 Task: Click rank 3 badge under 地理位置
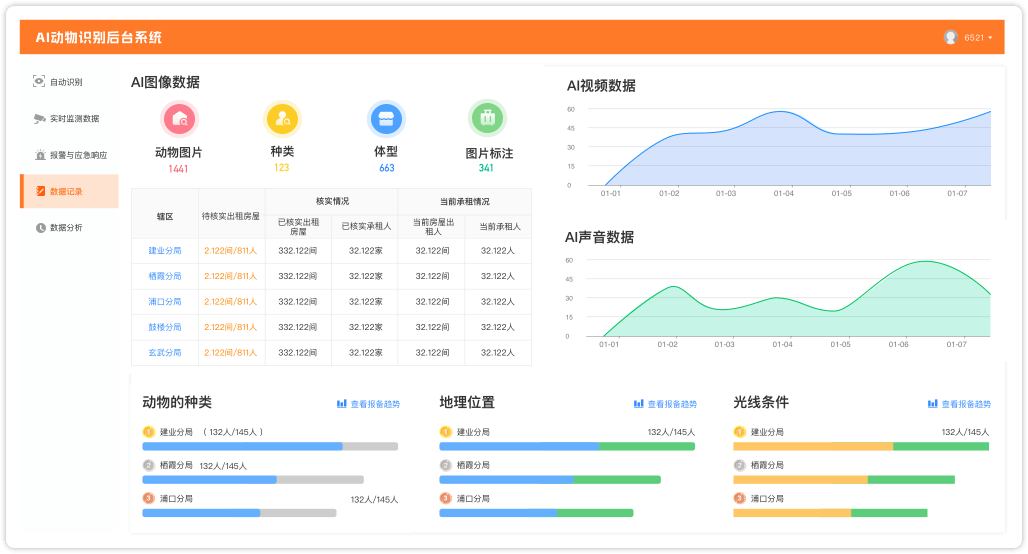(445, 498)
